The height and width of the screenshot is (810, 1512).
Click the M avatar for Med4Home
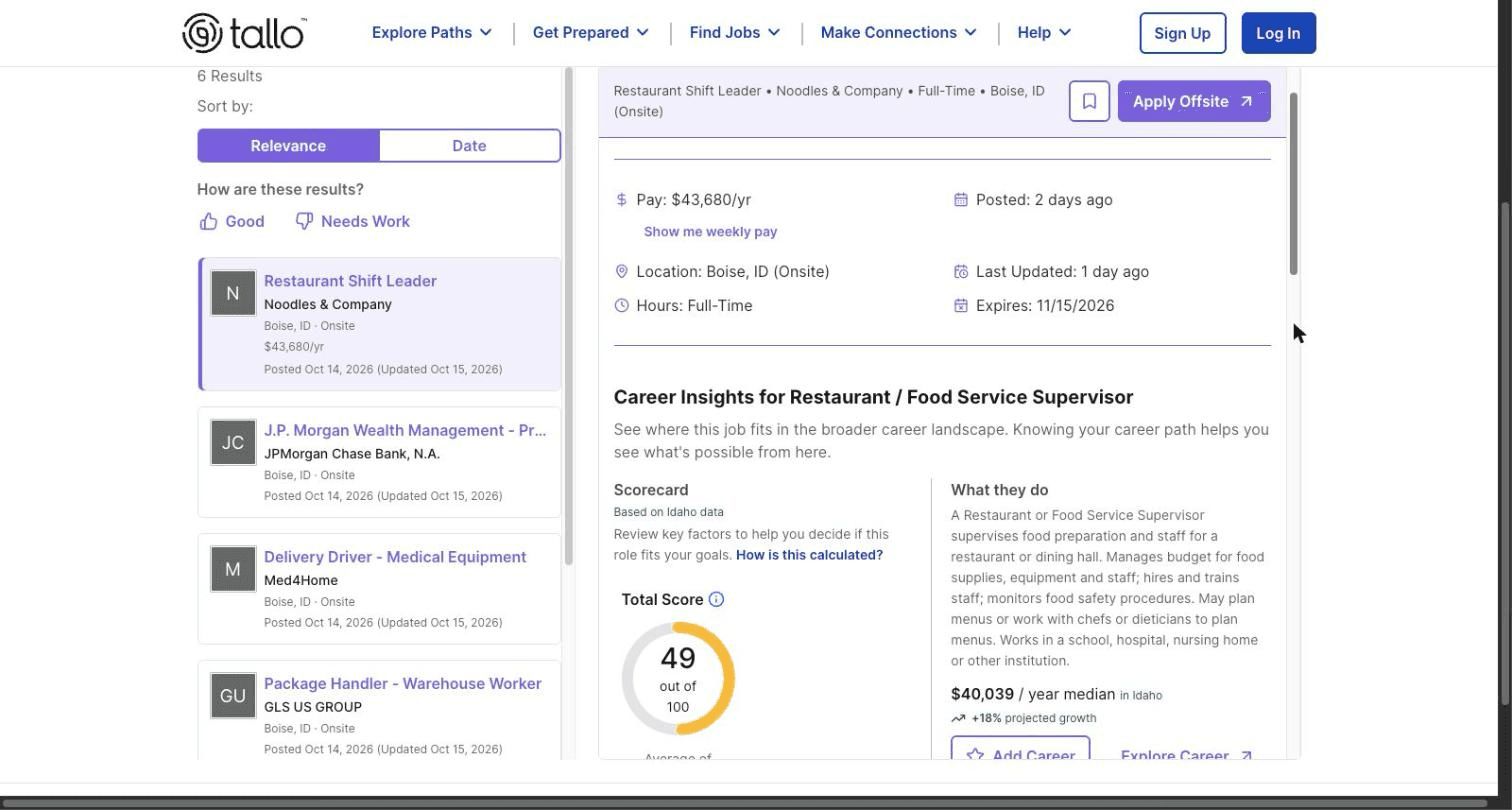[233, 569]
